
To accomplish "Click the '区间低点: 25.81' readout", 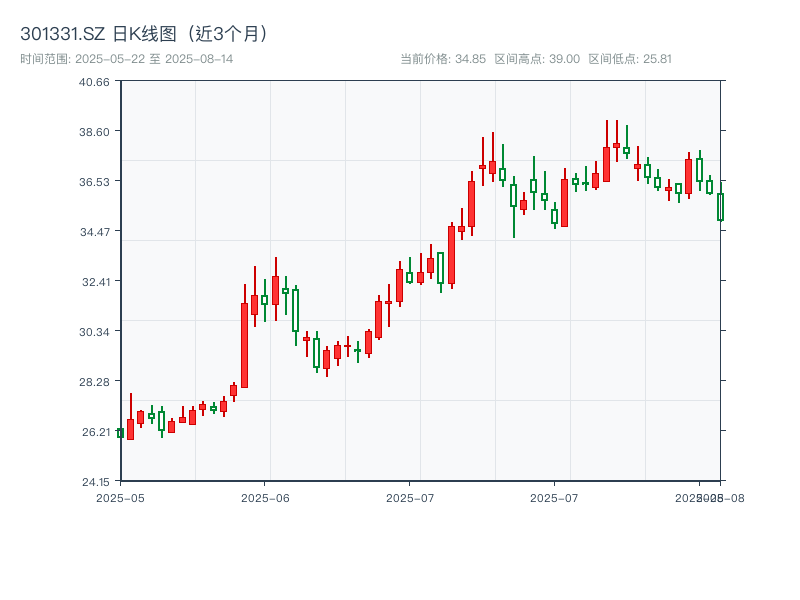I will [630, 59].
